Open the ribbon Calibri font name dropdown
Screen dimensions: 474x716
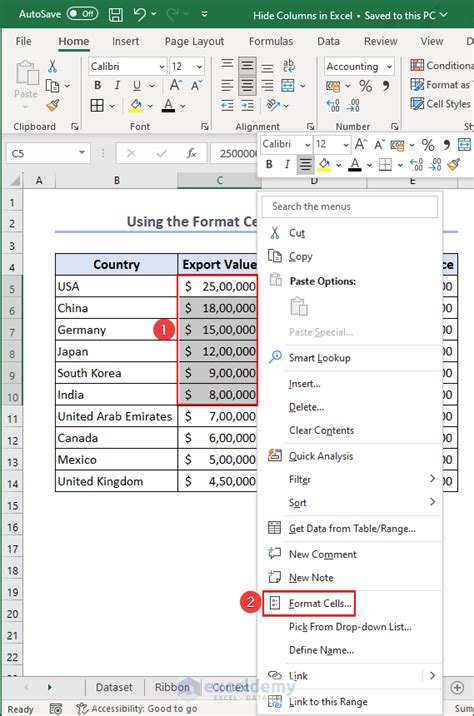tap(162, 67)
